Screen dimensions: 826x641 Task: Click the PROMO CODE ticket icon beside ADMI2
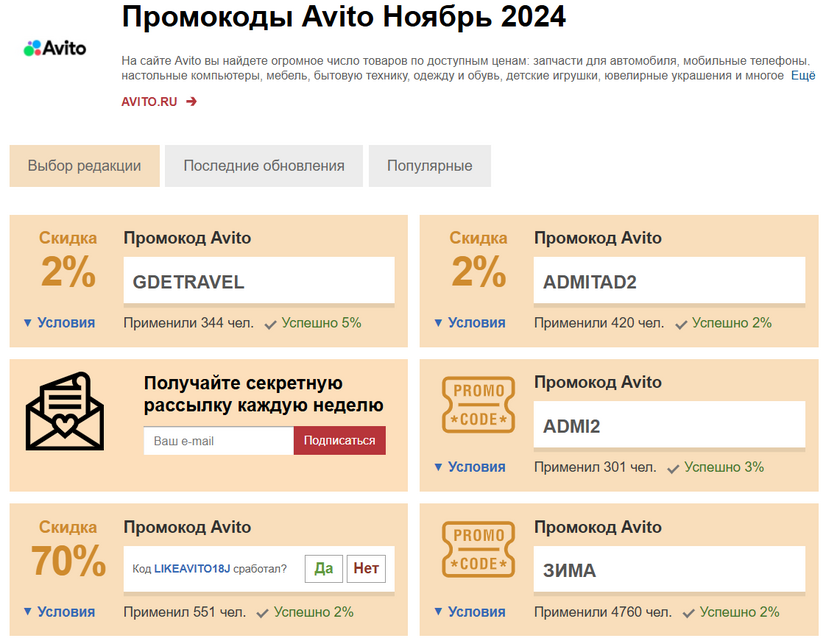click(x=478, y=405)
